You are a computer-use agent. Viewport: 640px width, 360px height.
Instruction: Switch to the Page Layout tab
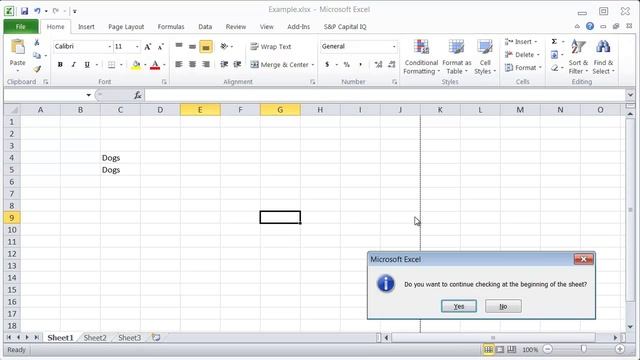click(126, 27)
